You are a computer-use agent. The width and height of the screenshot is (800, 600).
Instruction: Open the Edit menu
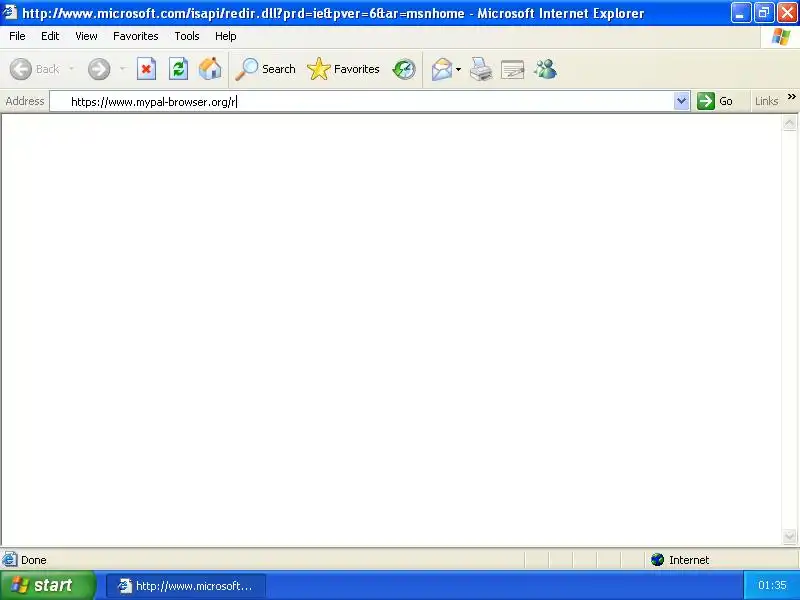50,36
